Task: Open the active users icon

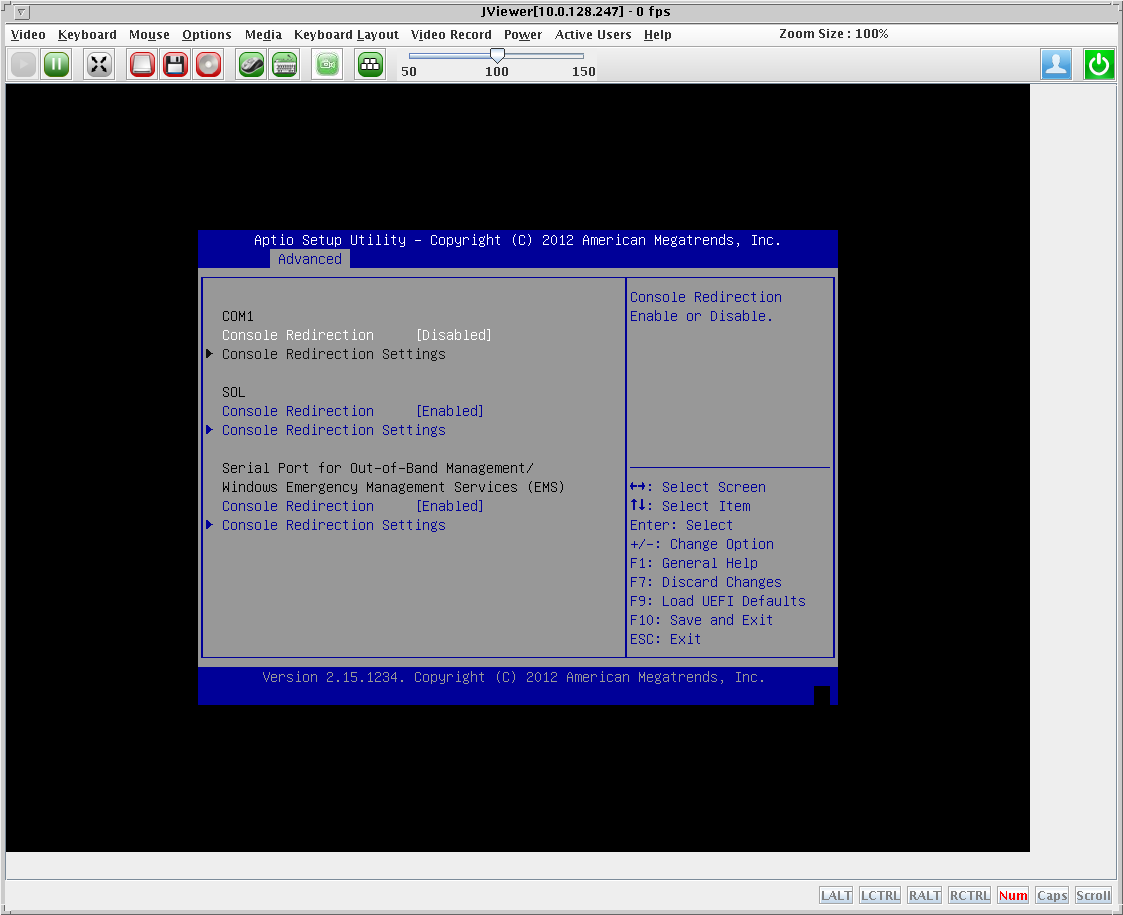Action: 1056,65
